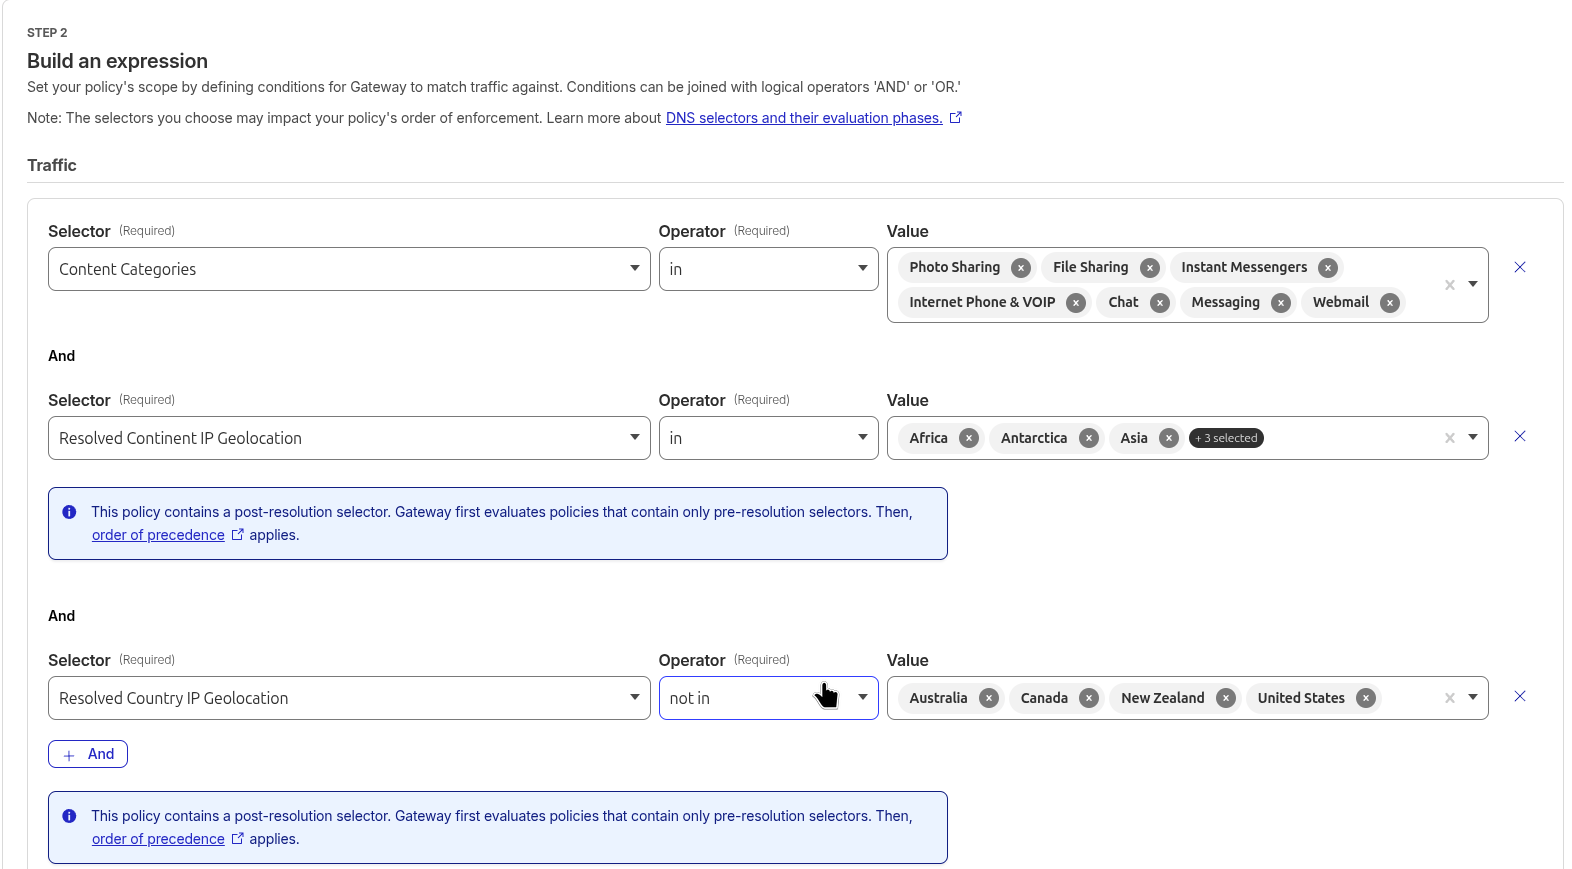Open operator dropdown for Content Categories

coord(768,269)
